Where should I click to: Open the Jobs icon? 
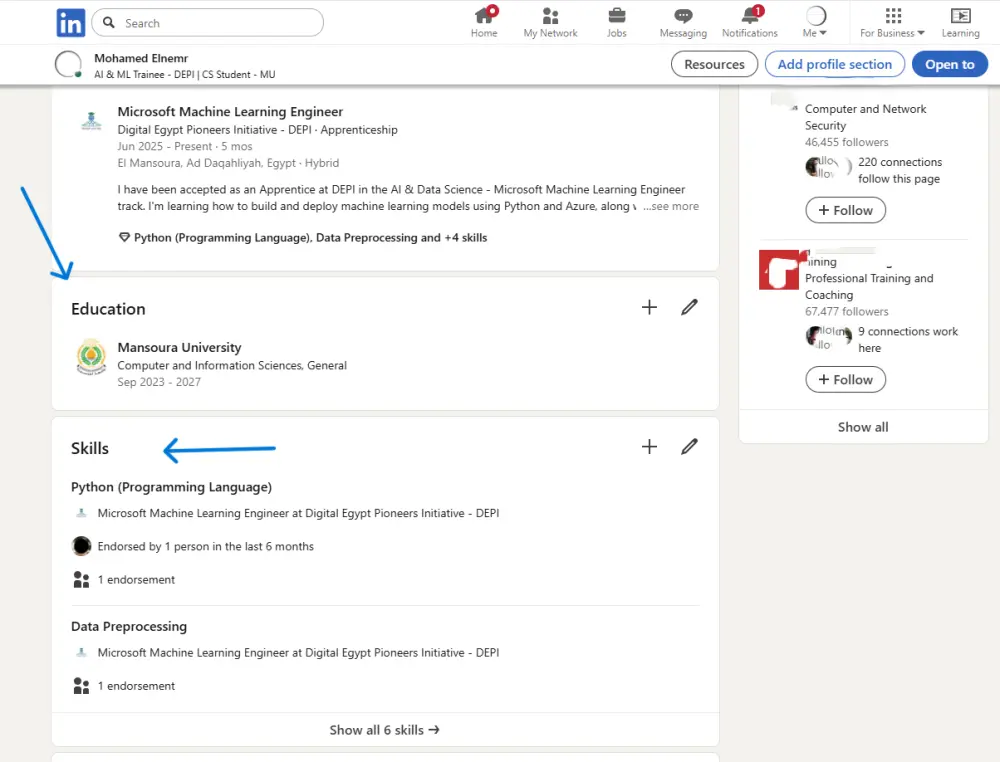click(x=616, y=20)
